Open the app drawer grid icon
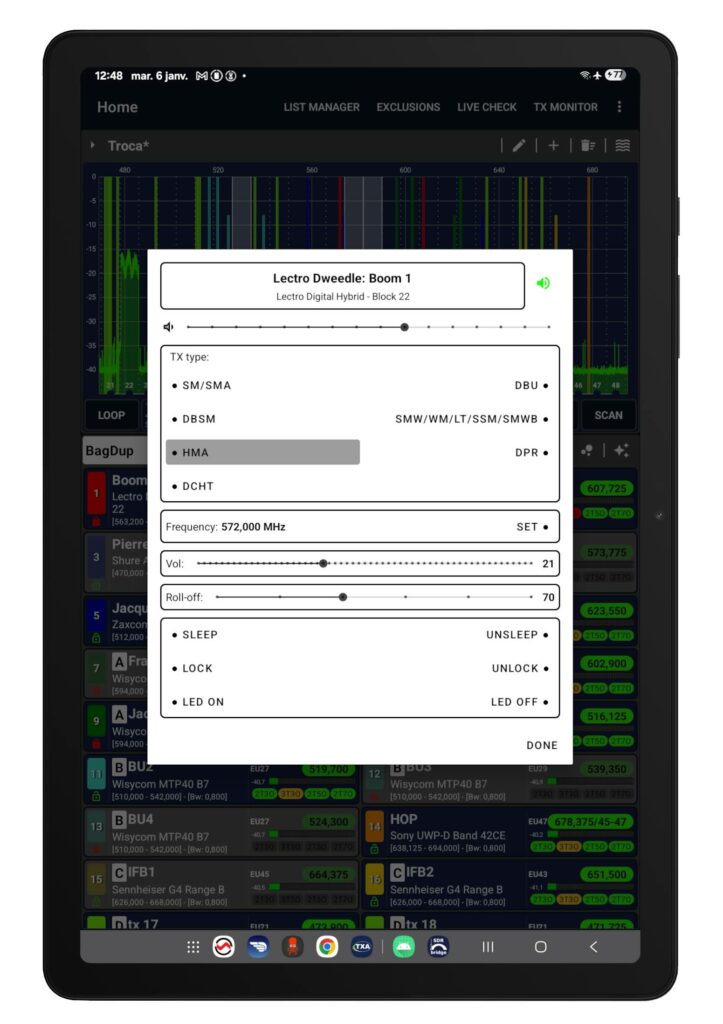723x1024 pixels. point(193,947)
